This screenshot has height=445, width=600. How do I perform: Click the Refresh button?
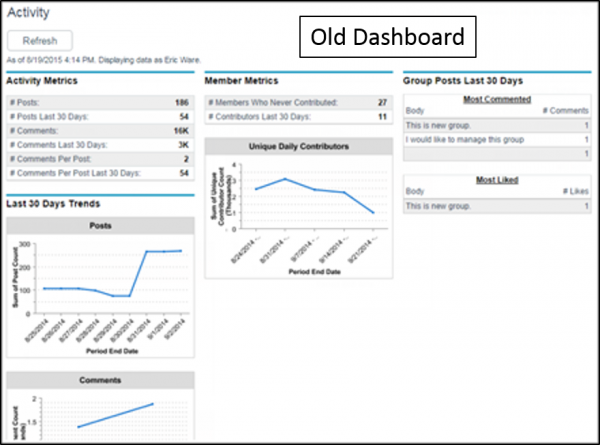tap(40, 41)
